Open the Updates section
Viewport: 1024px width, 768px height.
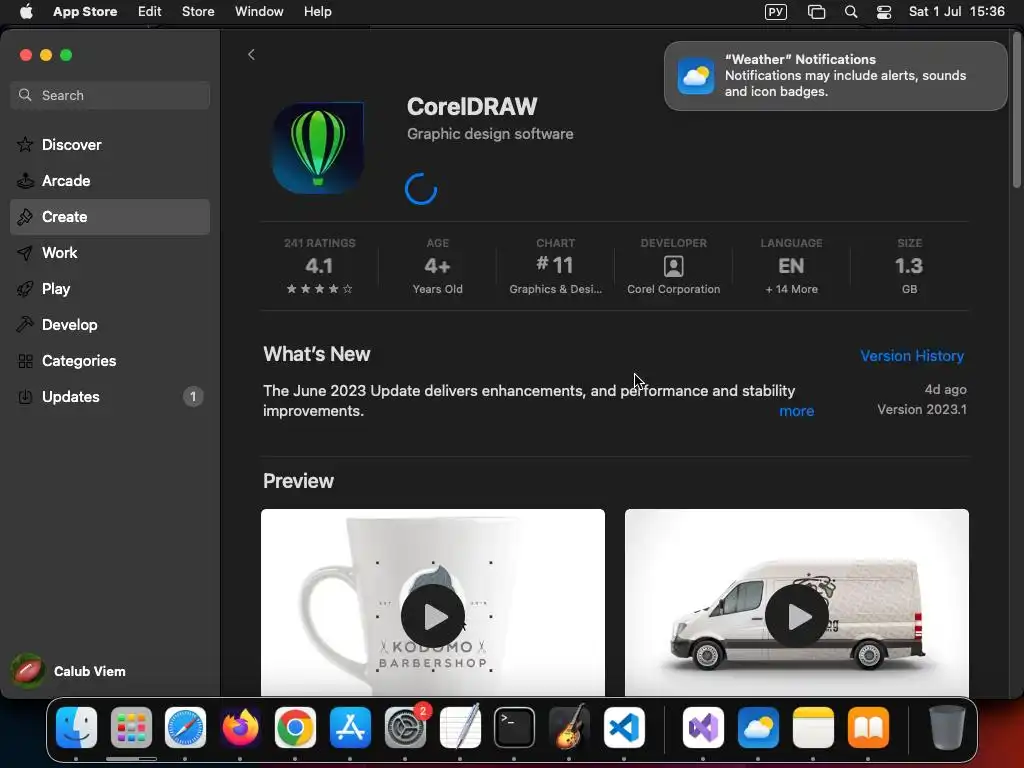(x=110, y=396)
